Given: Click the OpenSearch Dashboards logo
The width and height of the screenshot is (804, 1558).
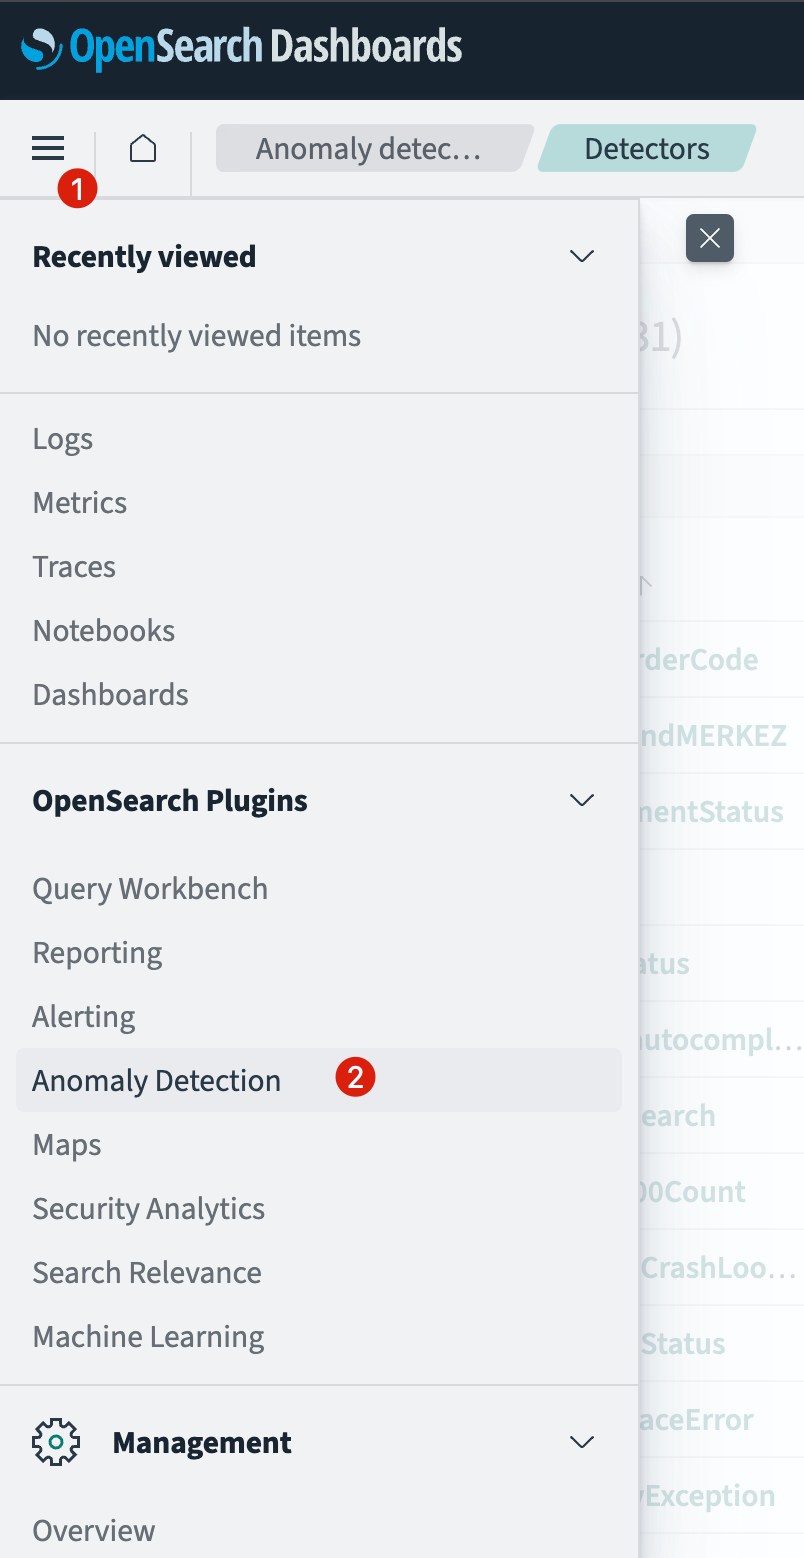Looking at the screenshot, I should (242, 48).
